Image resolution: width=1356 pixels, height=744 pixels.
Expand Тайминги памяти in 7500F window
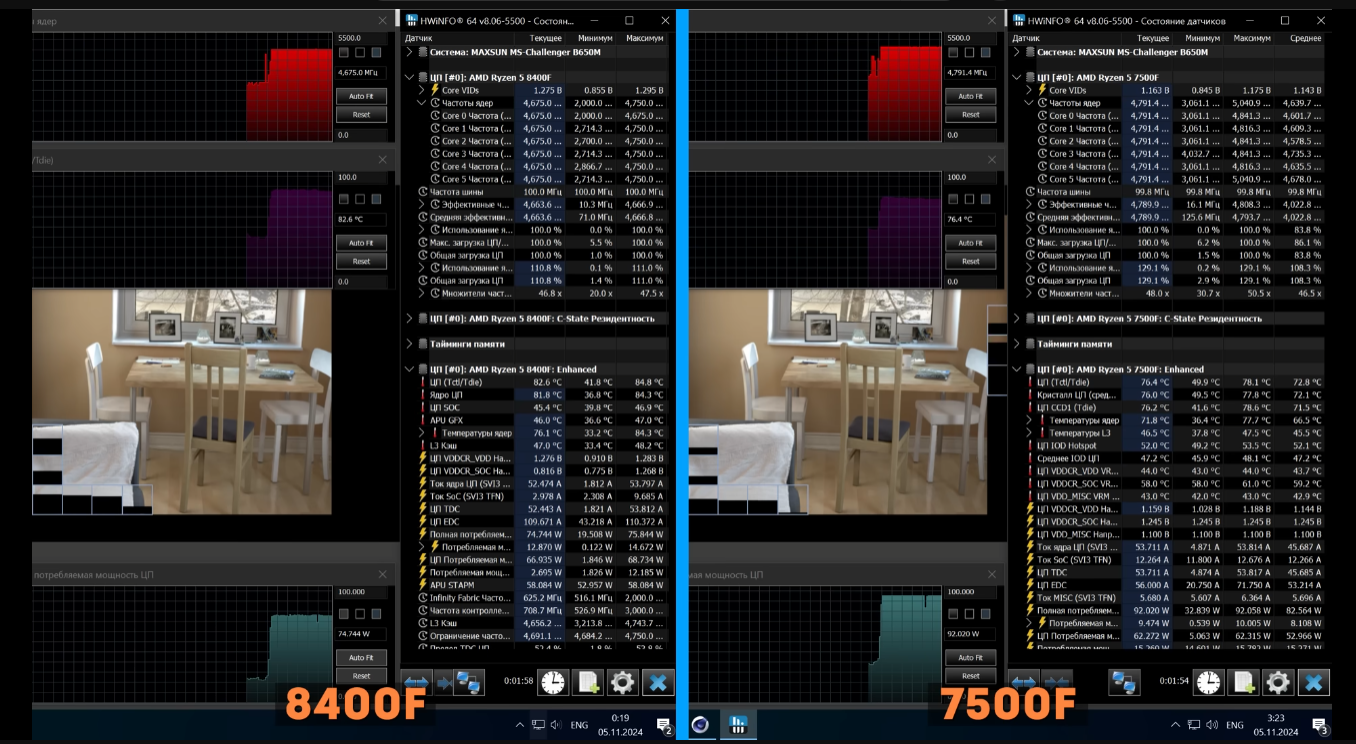(1017, 344)
